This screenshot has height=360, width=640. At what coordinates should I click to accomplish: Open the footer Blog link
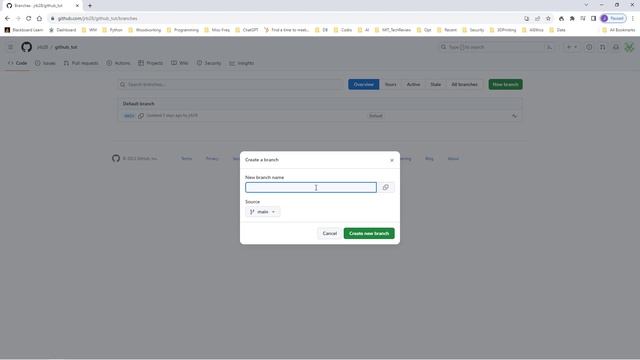click(429, 158)
